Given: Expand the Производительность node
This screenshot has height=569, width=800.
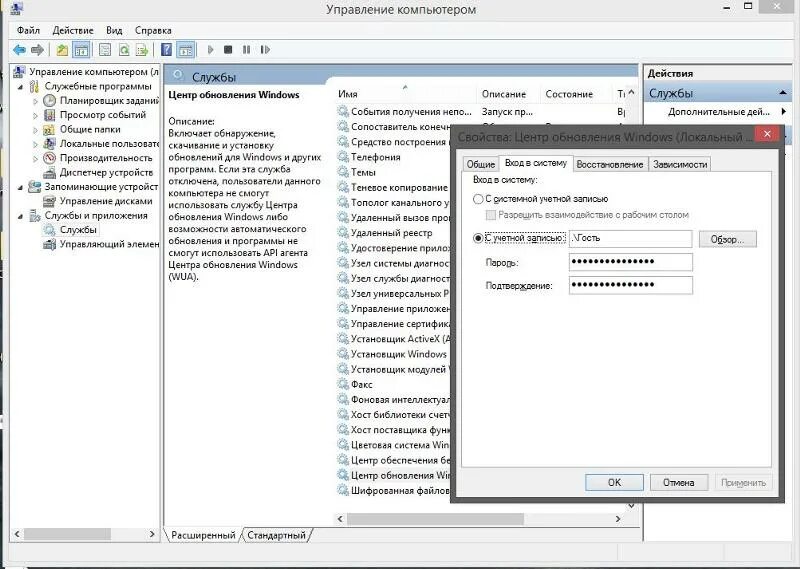Looking at the screenshot, I should 35,158.
